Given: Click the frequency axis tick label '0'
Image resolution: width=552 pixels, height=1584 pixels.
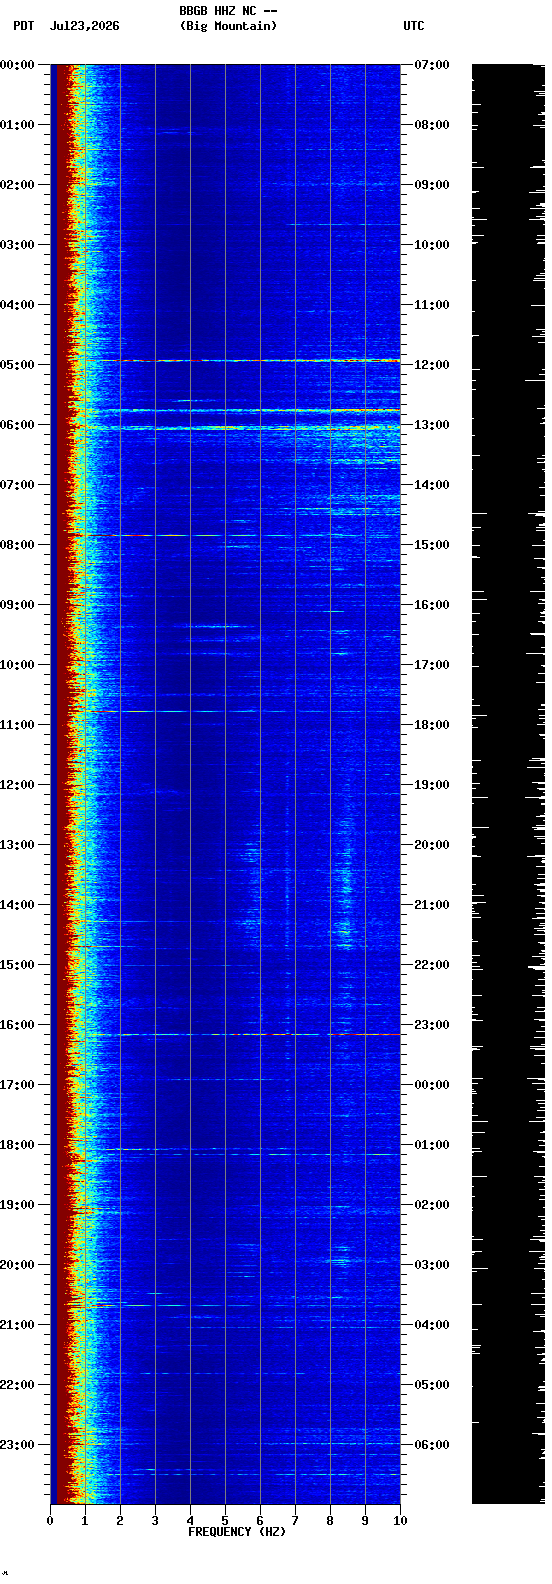Looking at the screenshot, I should coord(50,1521).
